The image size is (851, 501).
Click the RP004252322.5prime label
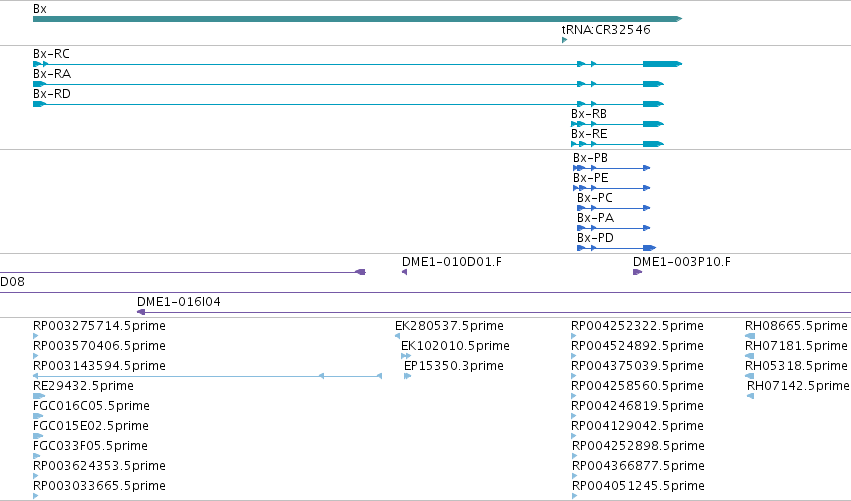(637, 326)
